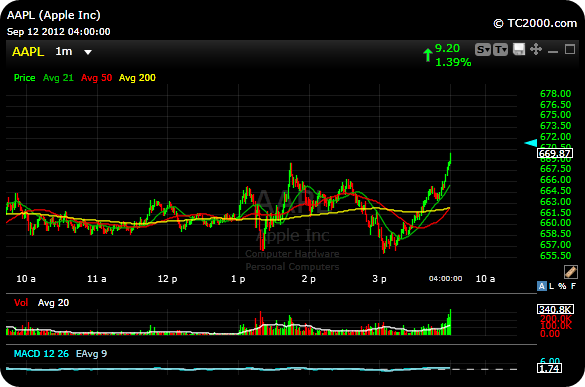Viewport: 585px width, 387px height.
Task: Click the AAPL (Apple Inc) title
Action: pos(54,15)
